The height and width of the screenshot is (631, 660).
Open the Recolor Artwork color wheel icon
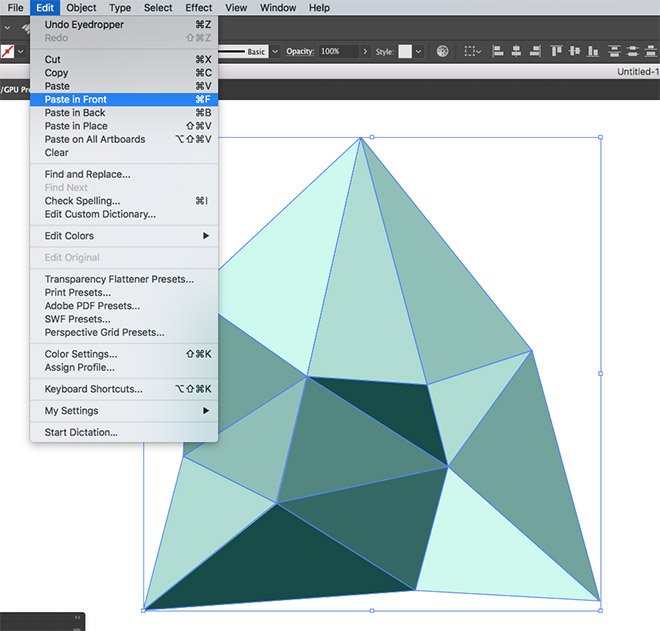(x=442, y=51)
